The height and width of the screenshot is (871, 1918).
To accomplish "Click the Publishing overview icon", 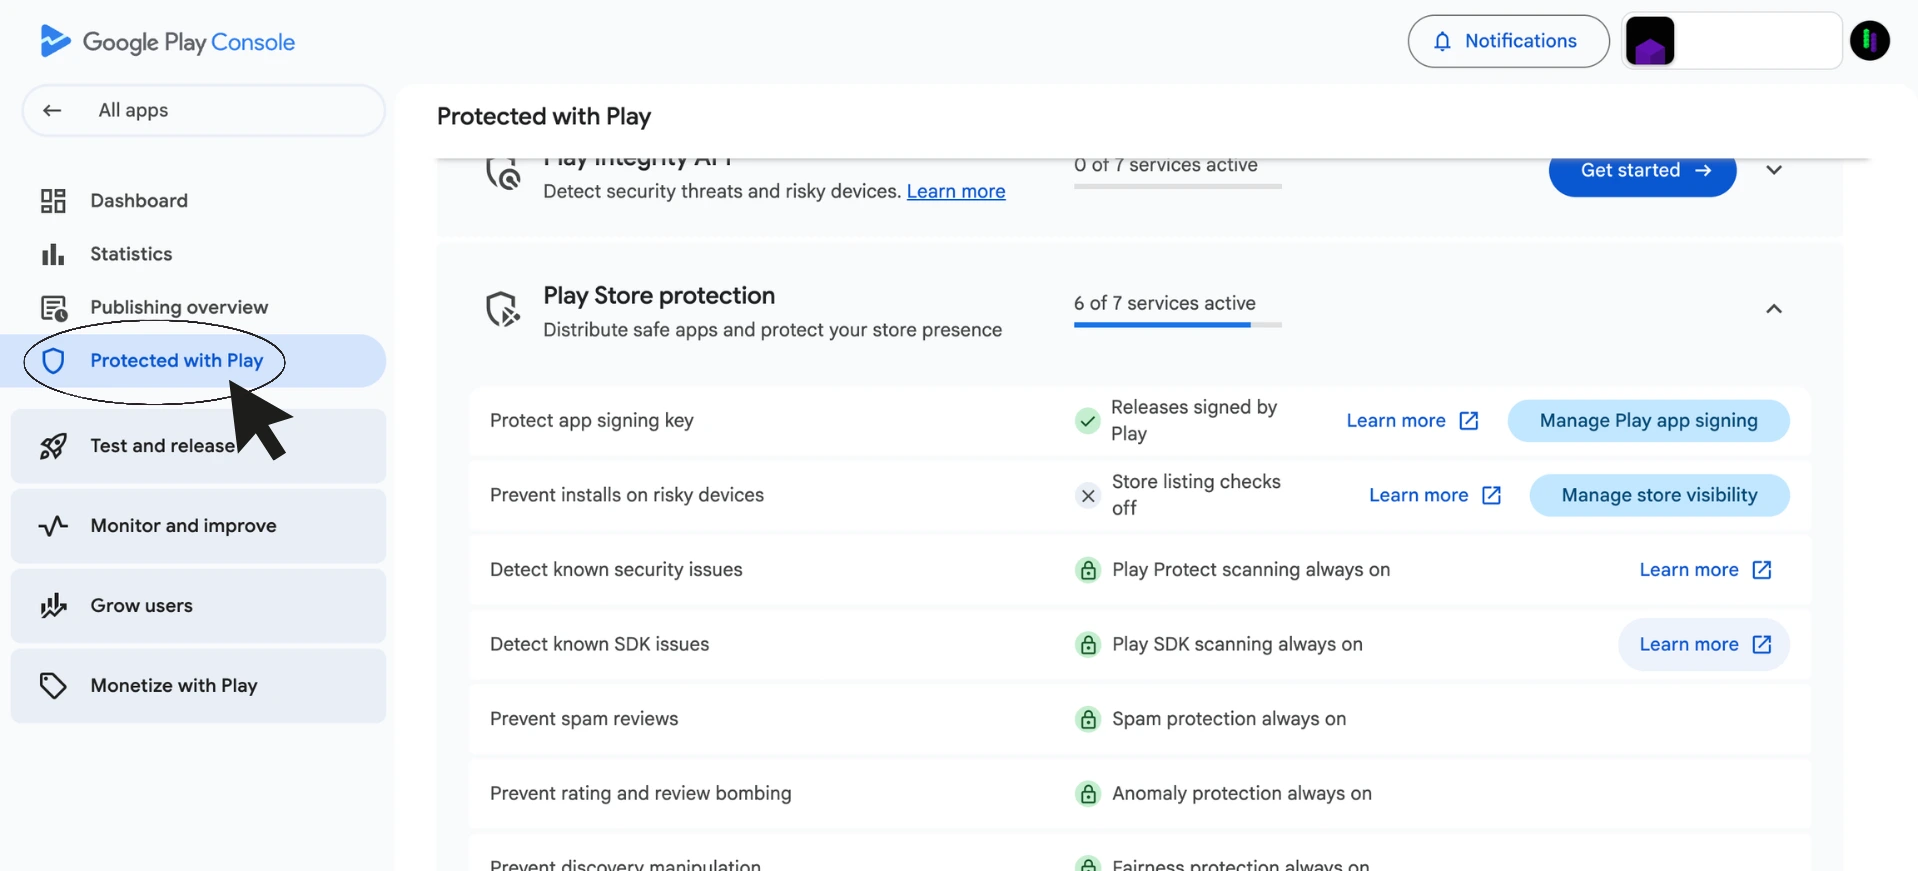I will (53, 308).
